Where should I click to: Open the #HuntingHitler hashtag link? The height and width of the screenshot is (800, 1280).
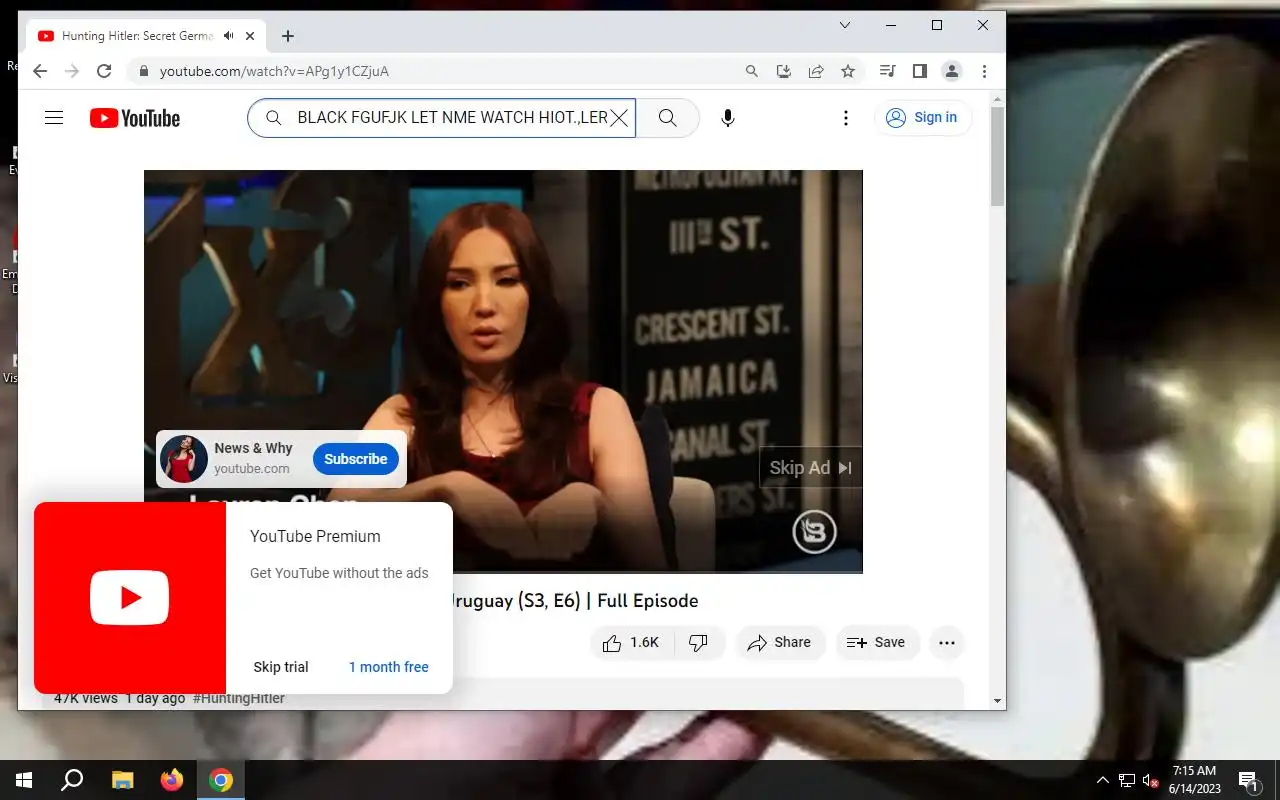tap(239, 698)
